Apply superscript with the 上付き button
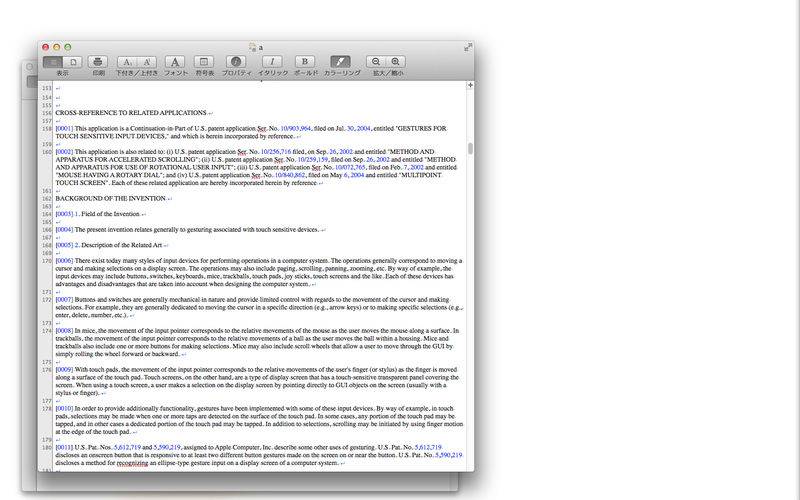Screen dimensions: 800x500 tap(146, 62)
